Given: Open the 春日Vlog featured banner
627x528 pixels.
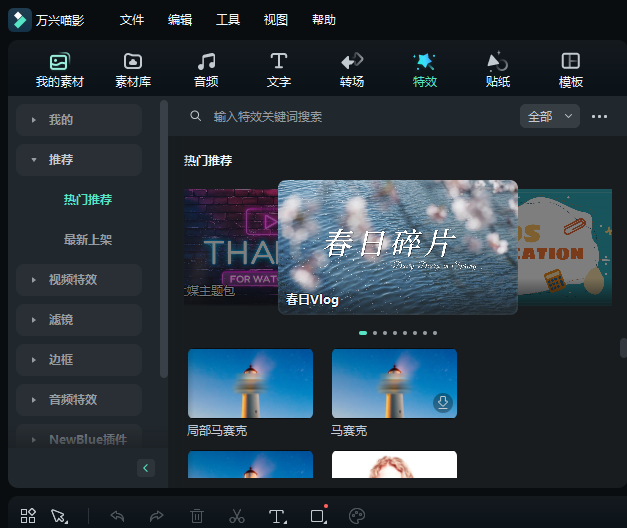Looking at the screenshot, I should click(x=398, y=247).
